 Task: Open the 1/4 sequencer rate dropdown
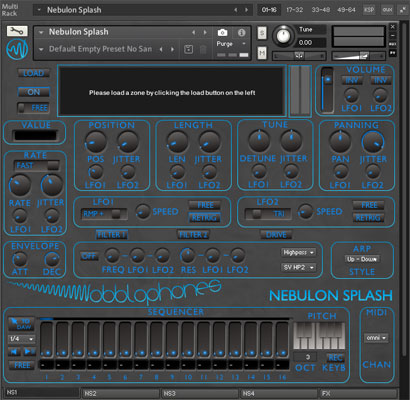tap(22, 339)
